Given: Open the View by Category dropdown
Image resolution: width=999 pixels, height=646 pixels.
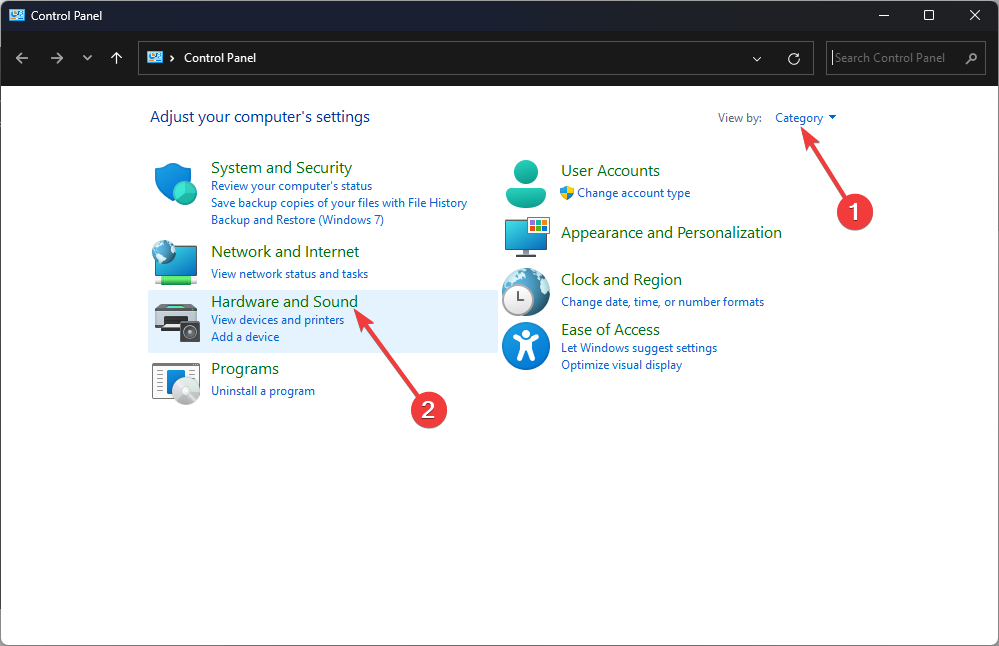Looking at the screenshot, I should click(805, 118).
